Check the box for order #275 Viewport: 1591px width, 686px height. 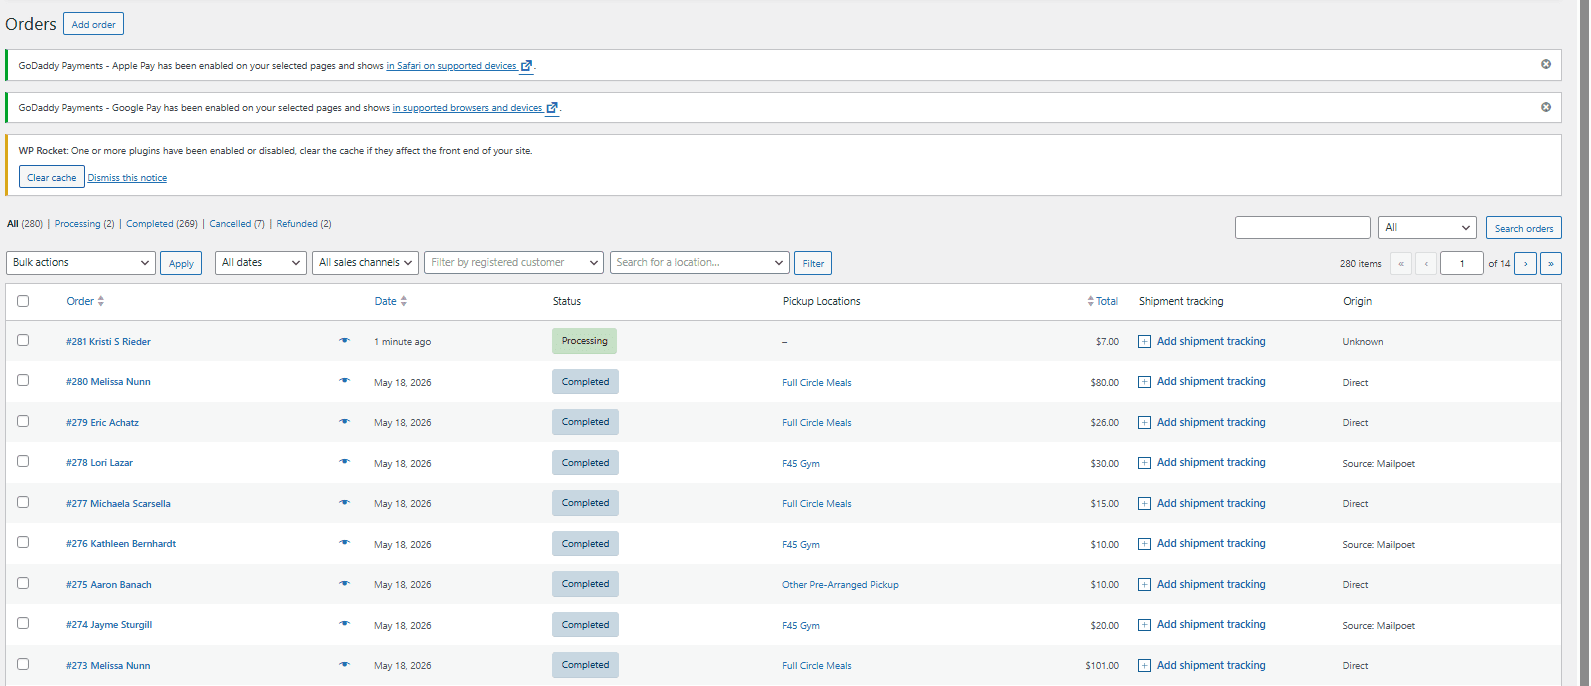[x=23, y=583]
